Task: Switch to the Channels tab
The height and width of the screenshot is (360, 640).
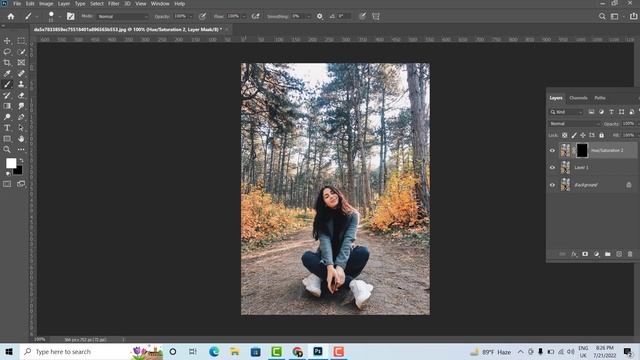Action: 578,98
